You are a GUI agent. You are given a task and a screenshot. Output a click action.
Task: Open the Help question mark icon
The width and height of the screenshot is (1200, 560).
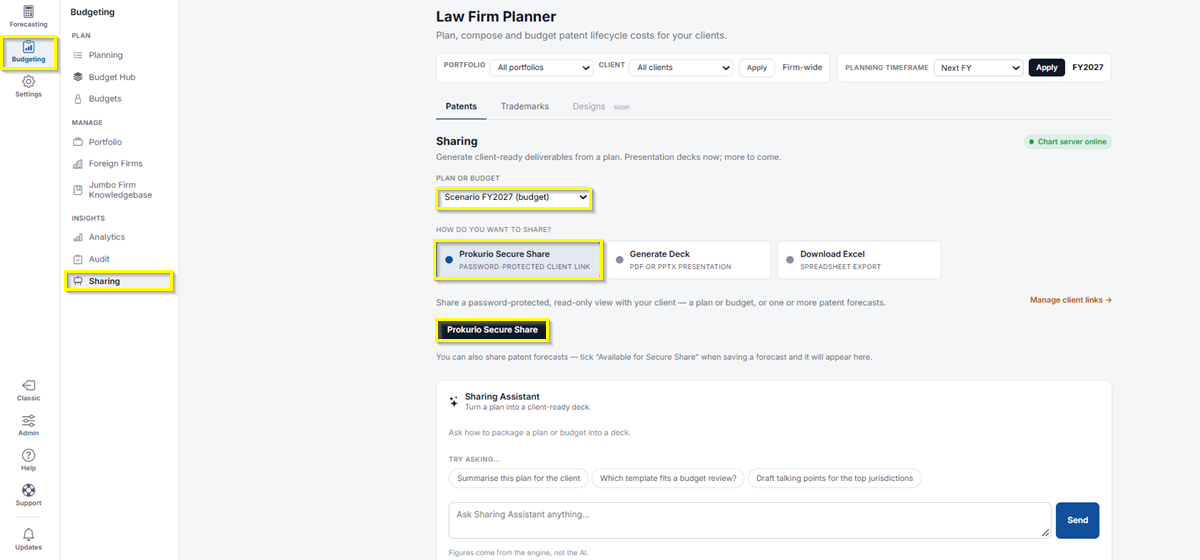28,455
